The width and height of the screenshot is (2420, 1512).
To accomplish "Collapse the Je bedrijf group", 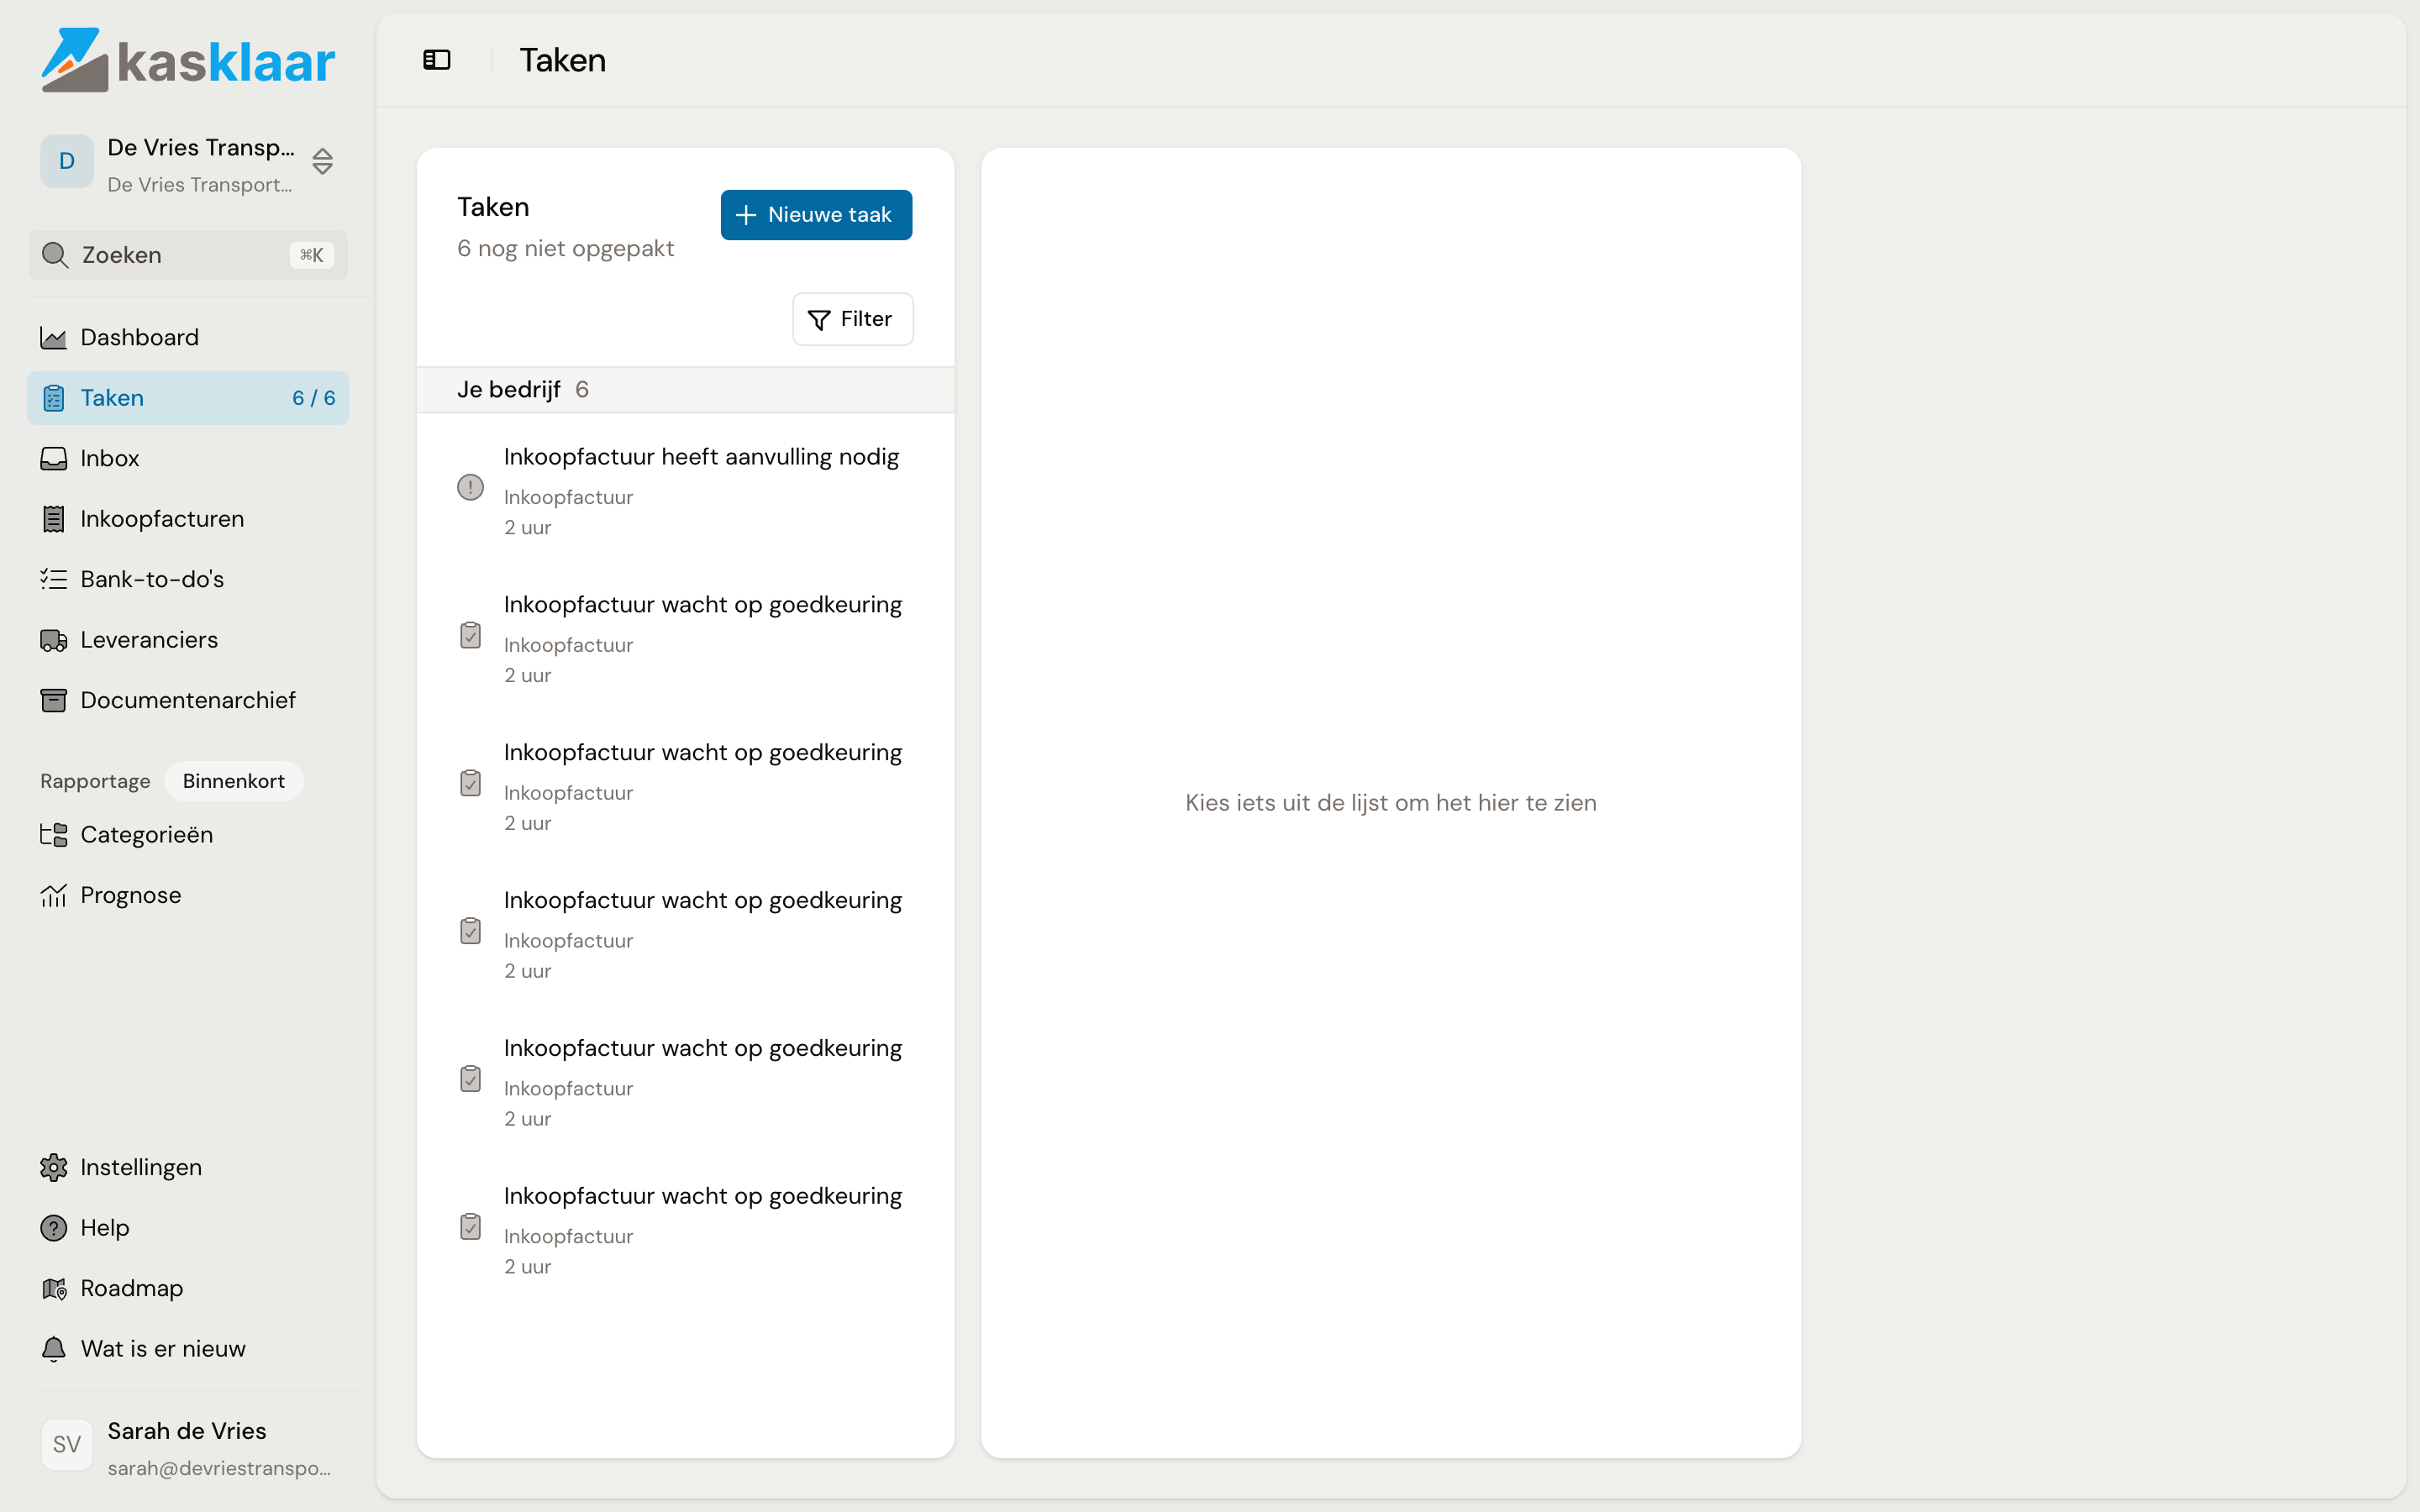I will coord(685,390).
